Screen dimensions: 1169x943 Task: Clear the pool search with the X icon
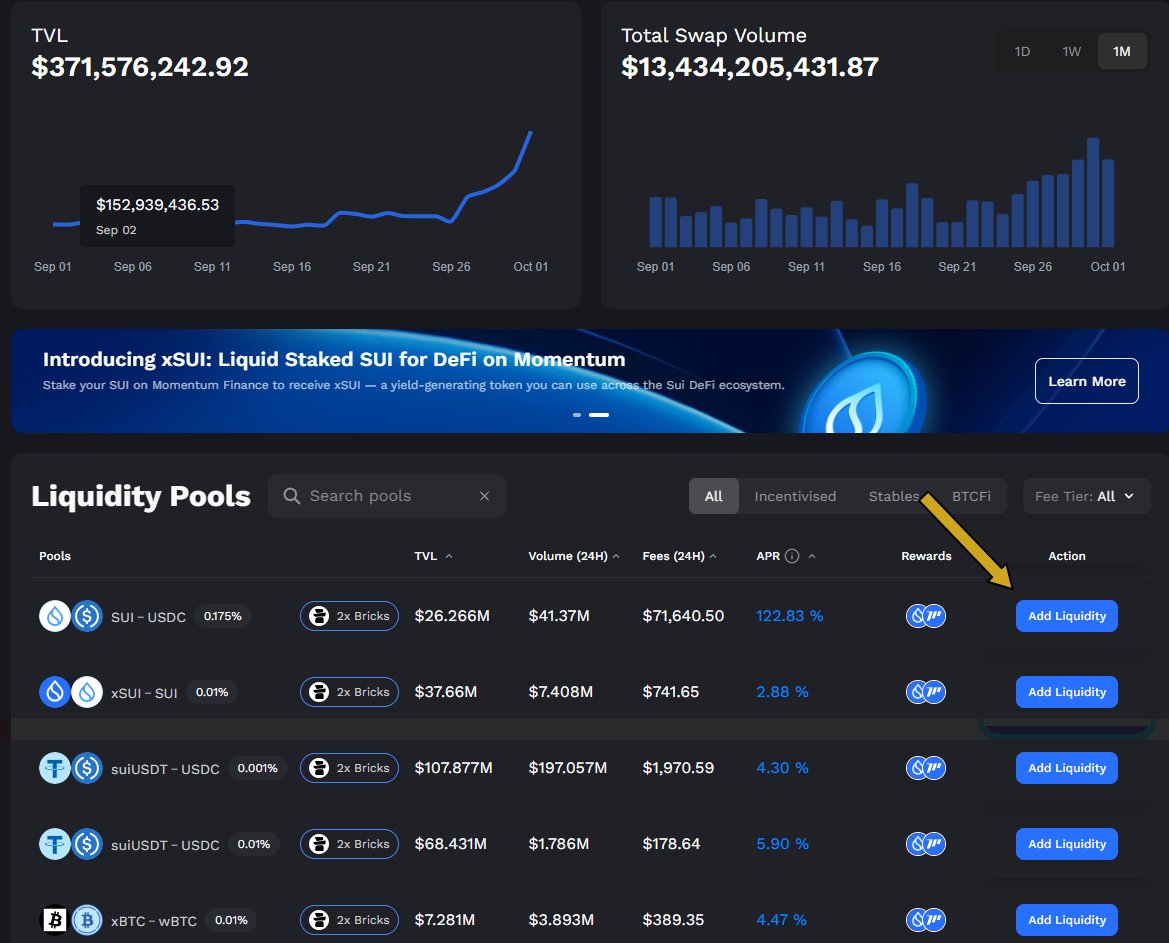click(x=485, y=496)
